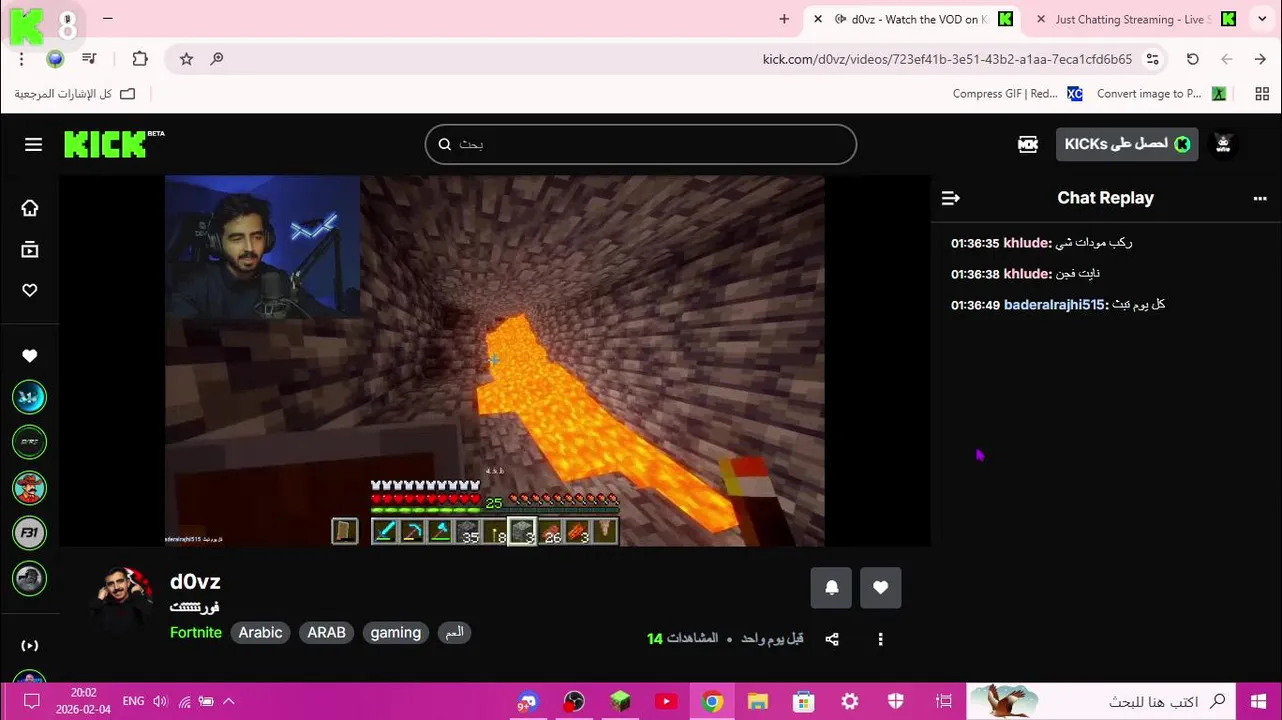This screenshot has height=720, width=1282.
Task: Go to Kick Home in the sidebar
Action: 30,208
